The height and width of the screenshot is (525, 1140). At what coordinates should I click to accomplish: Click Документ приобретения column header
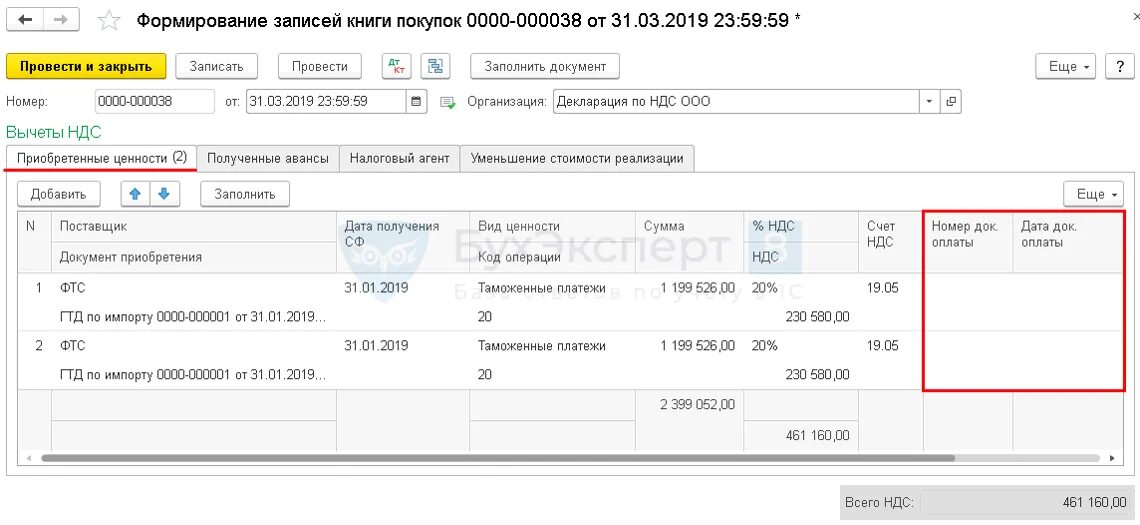pyautogui.click(x=194, y=257)
